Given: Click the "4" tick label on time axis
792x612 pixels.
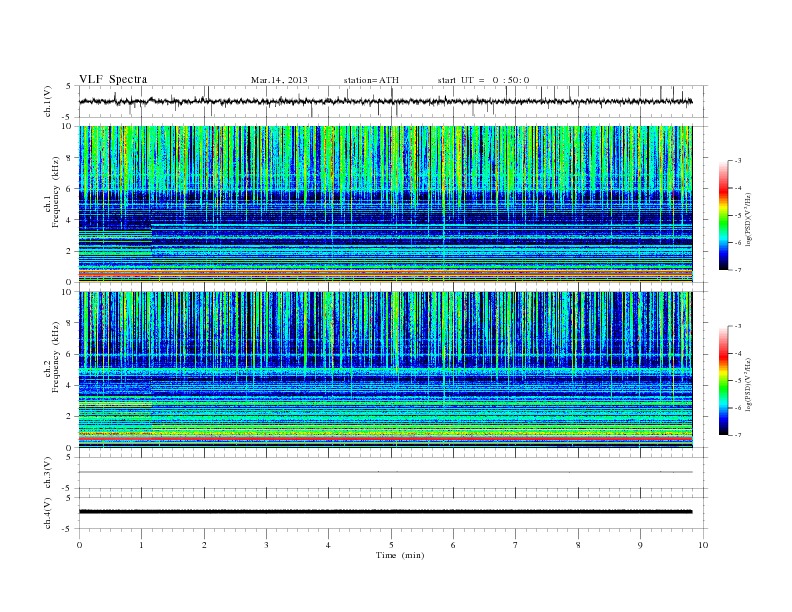Looking at the screenshot, I should [x=328, y=545].
